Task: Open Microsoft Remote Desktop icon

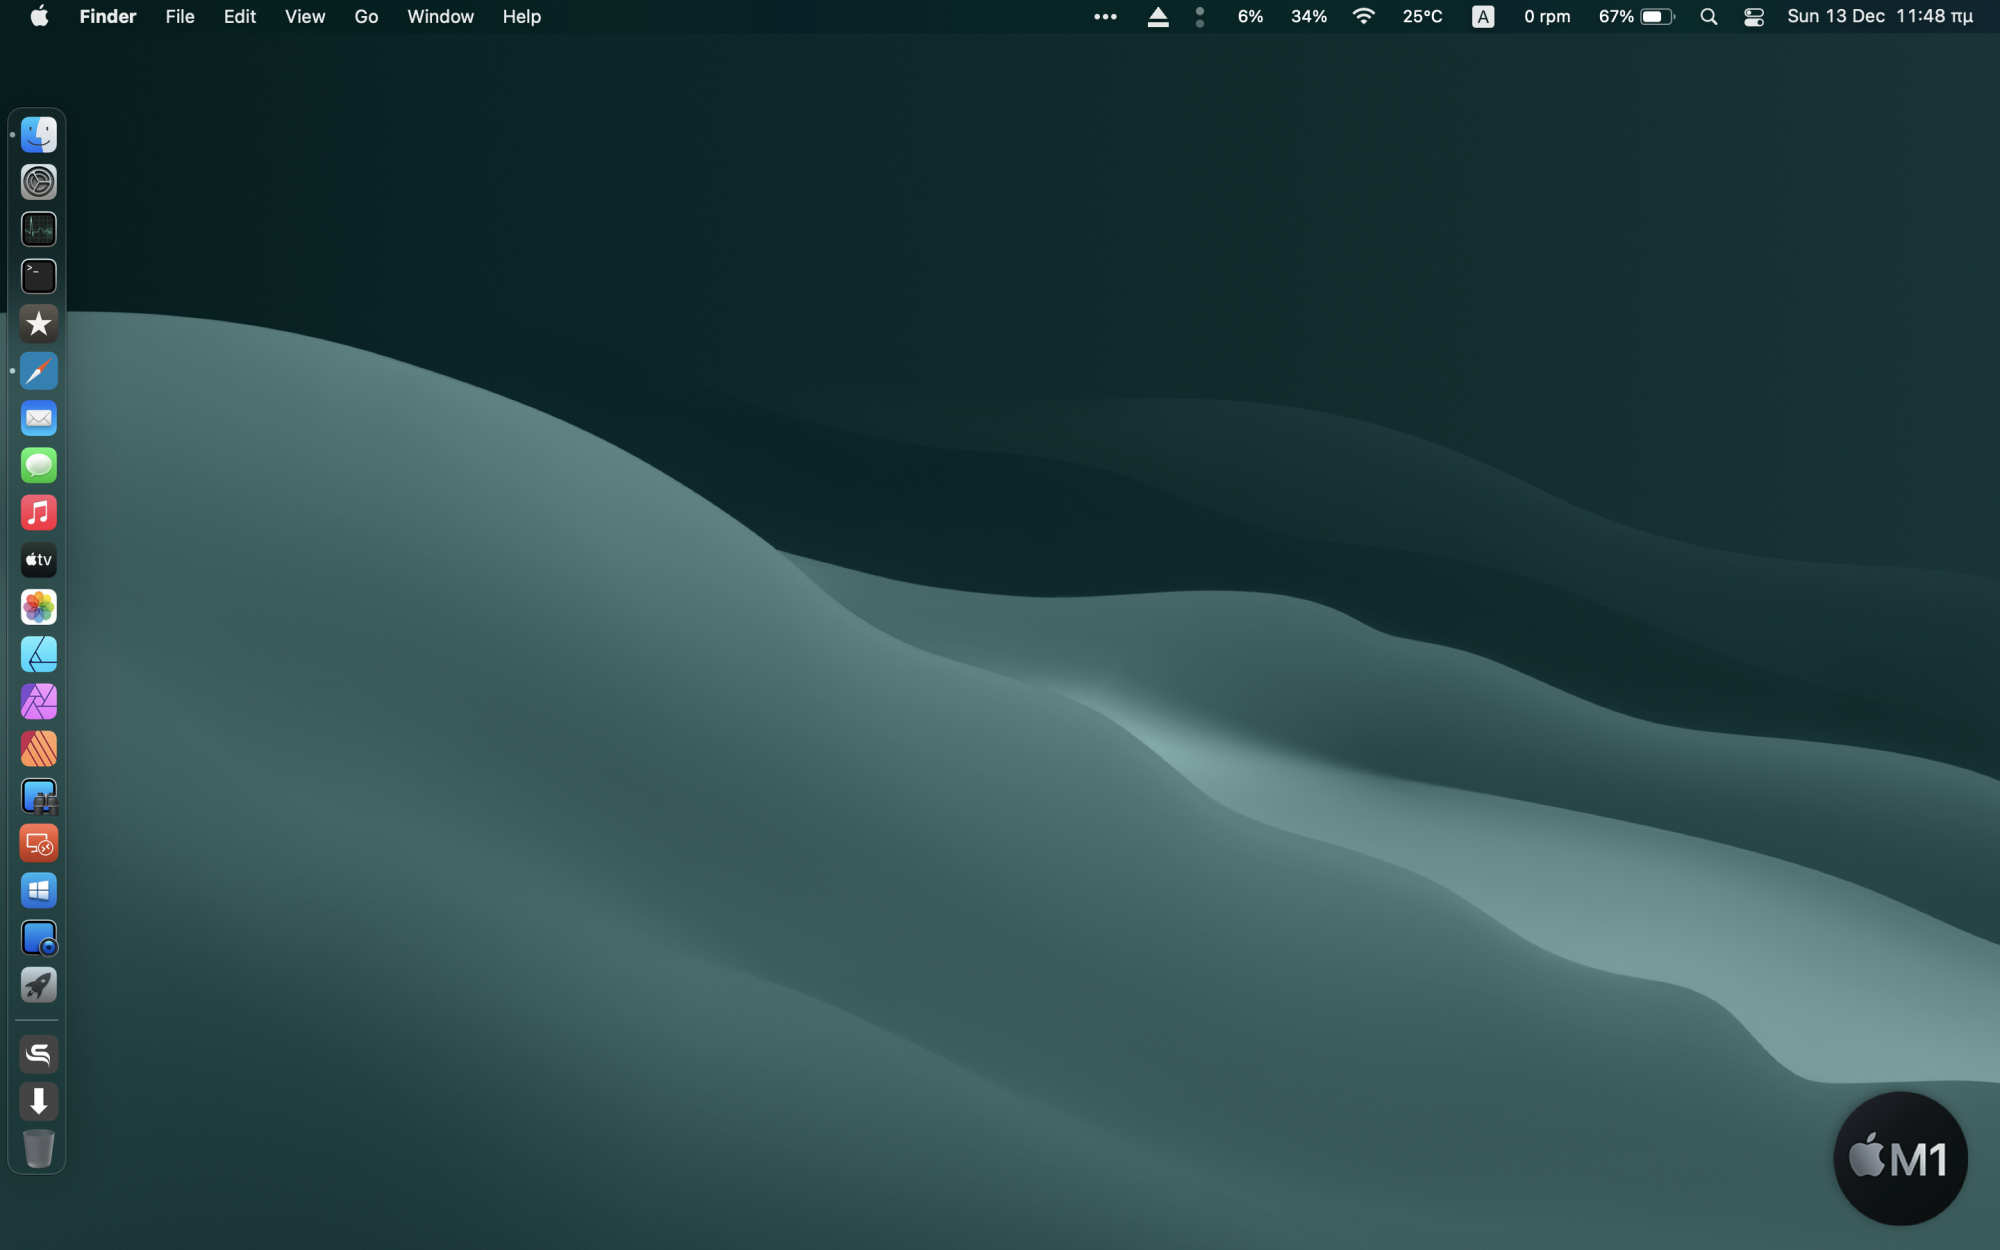Action: click(39, 843)
